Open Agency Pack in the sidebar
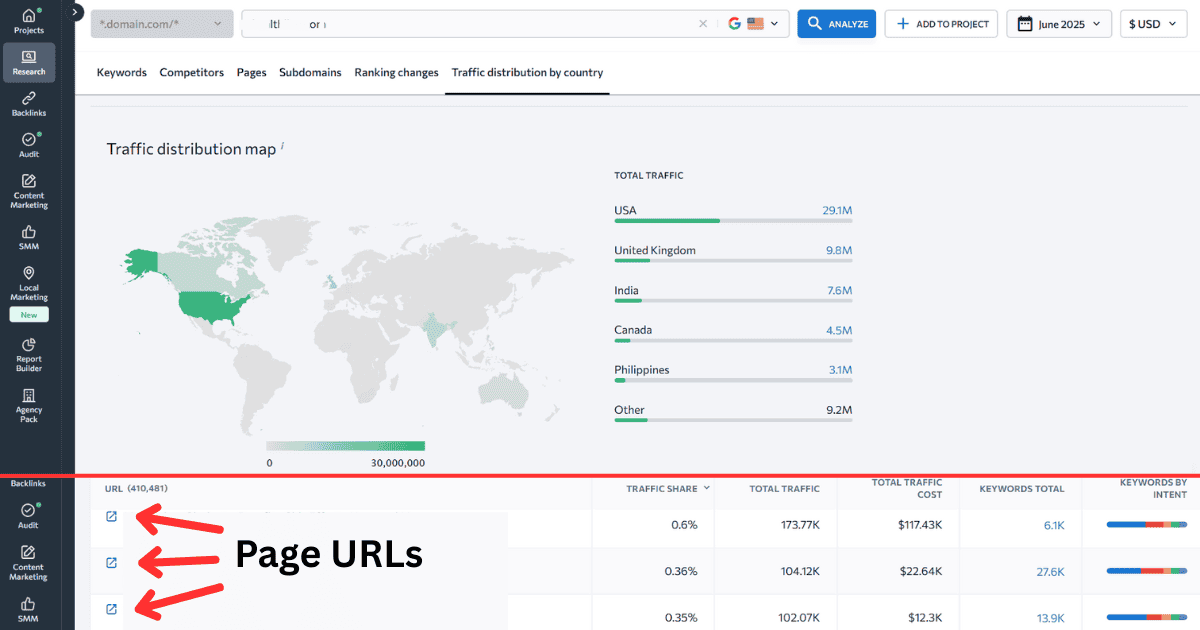This screenshot has width=1200, height=630. 29,406
